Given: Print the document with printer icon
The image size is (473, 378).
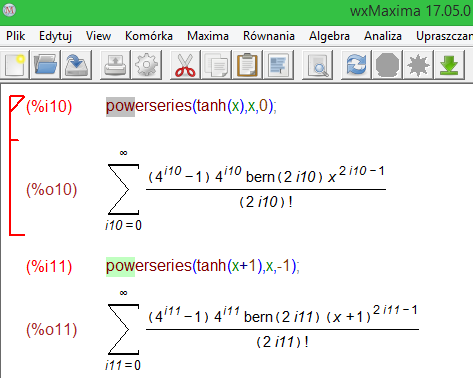Looking at the screenshot, I should [x=115, y=65].
